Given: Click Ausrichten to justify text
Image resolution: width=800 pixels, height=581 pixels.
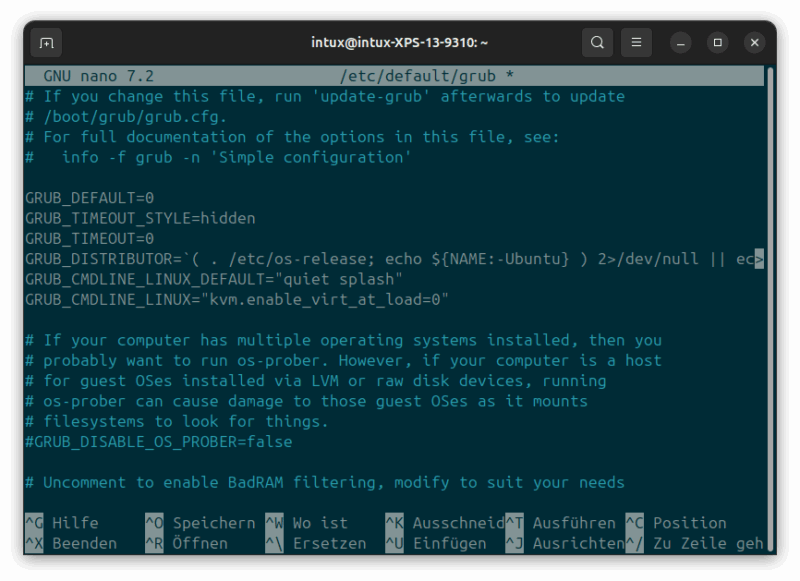Looking at the screenshot, I should click(x=579, y=543).
